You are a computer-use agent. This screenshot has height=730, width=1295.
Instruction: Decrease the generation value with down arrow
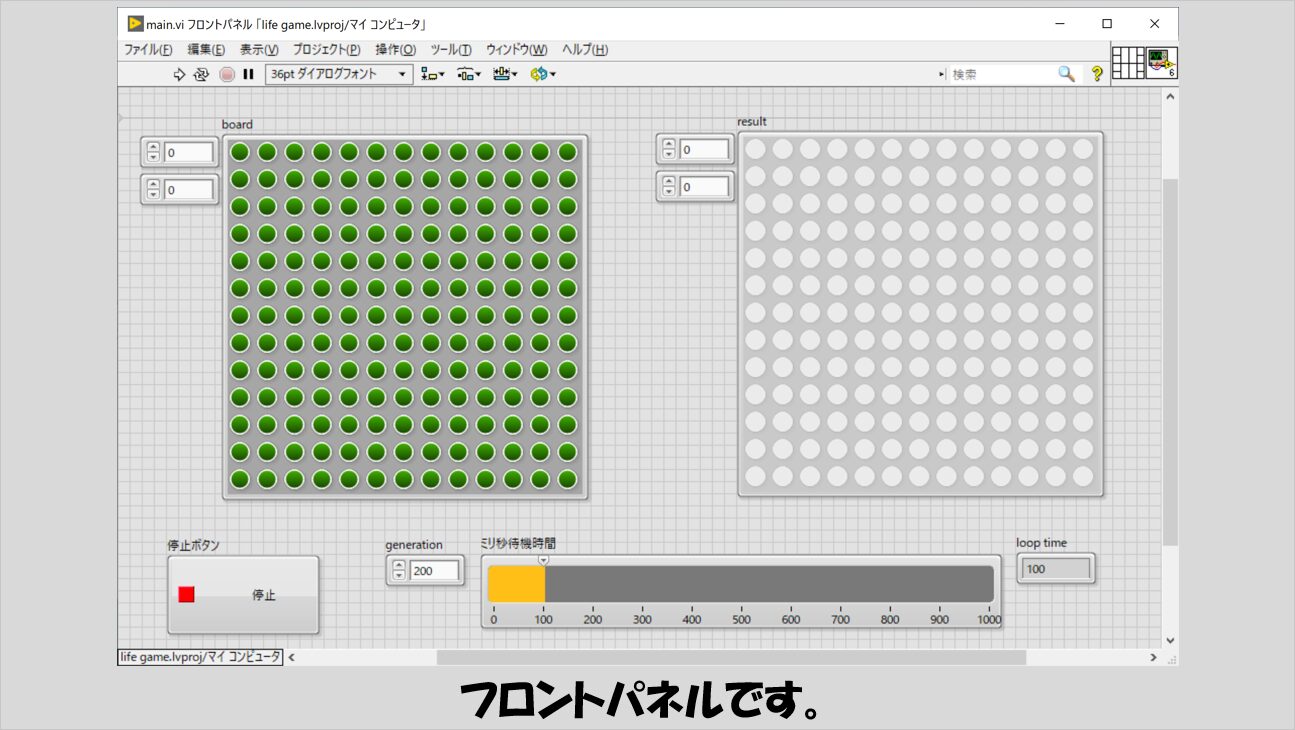[399, 576]
